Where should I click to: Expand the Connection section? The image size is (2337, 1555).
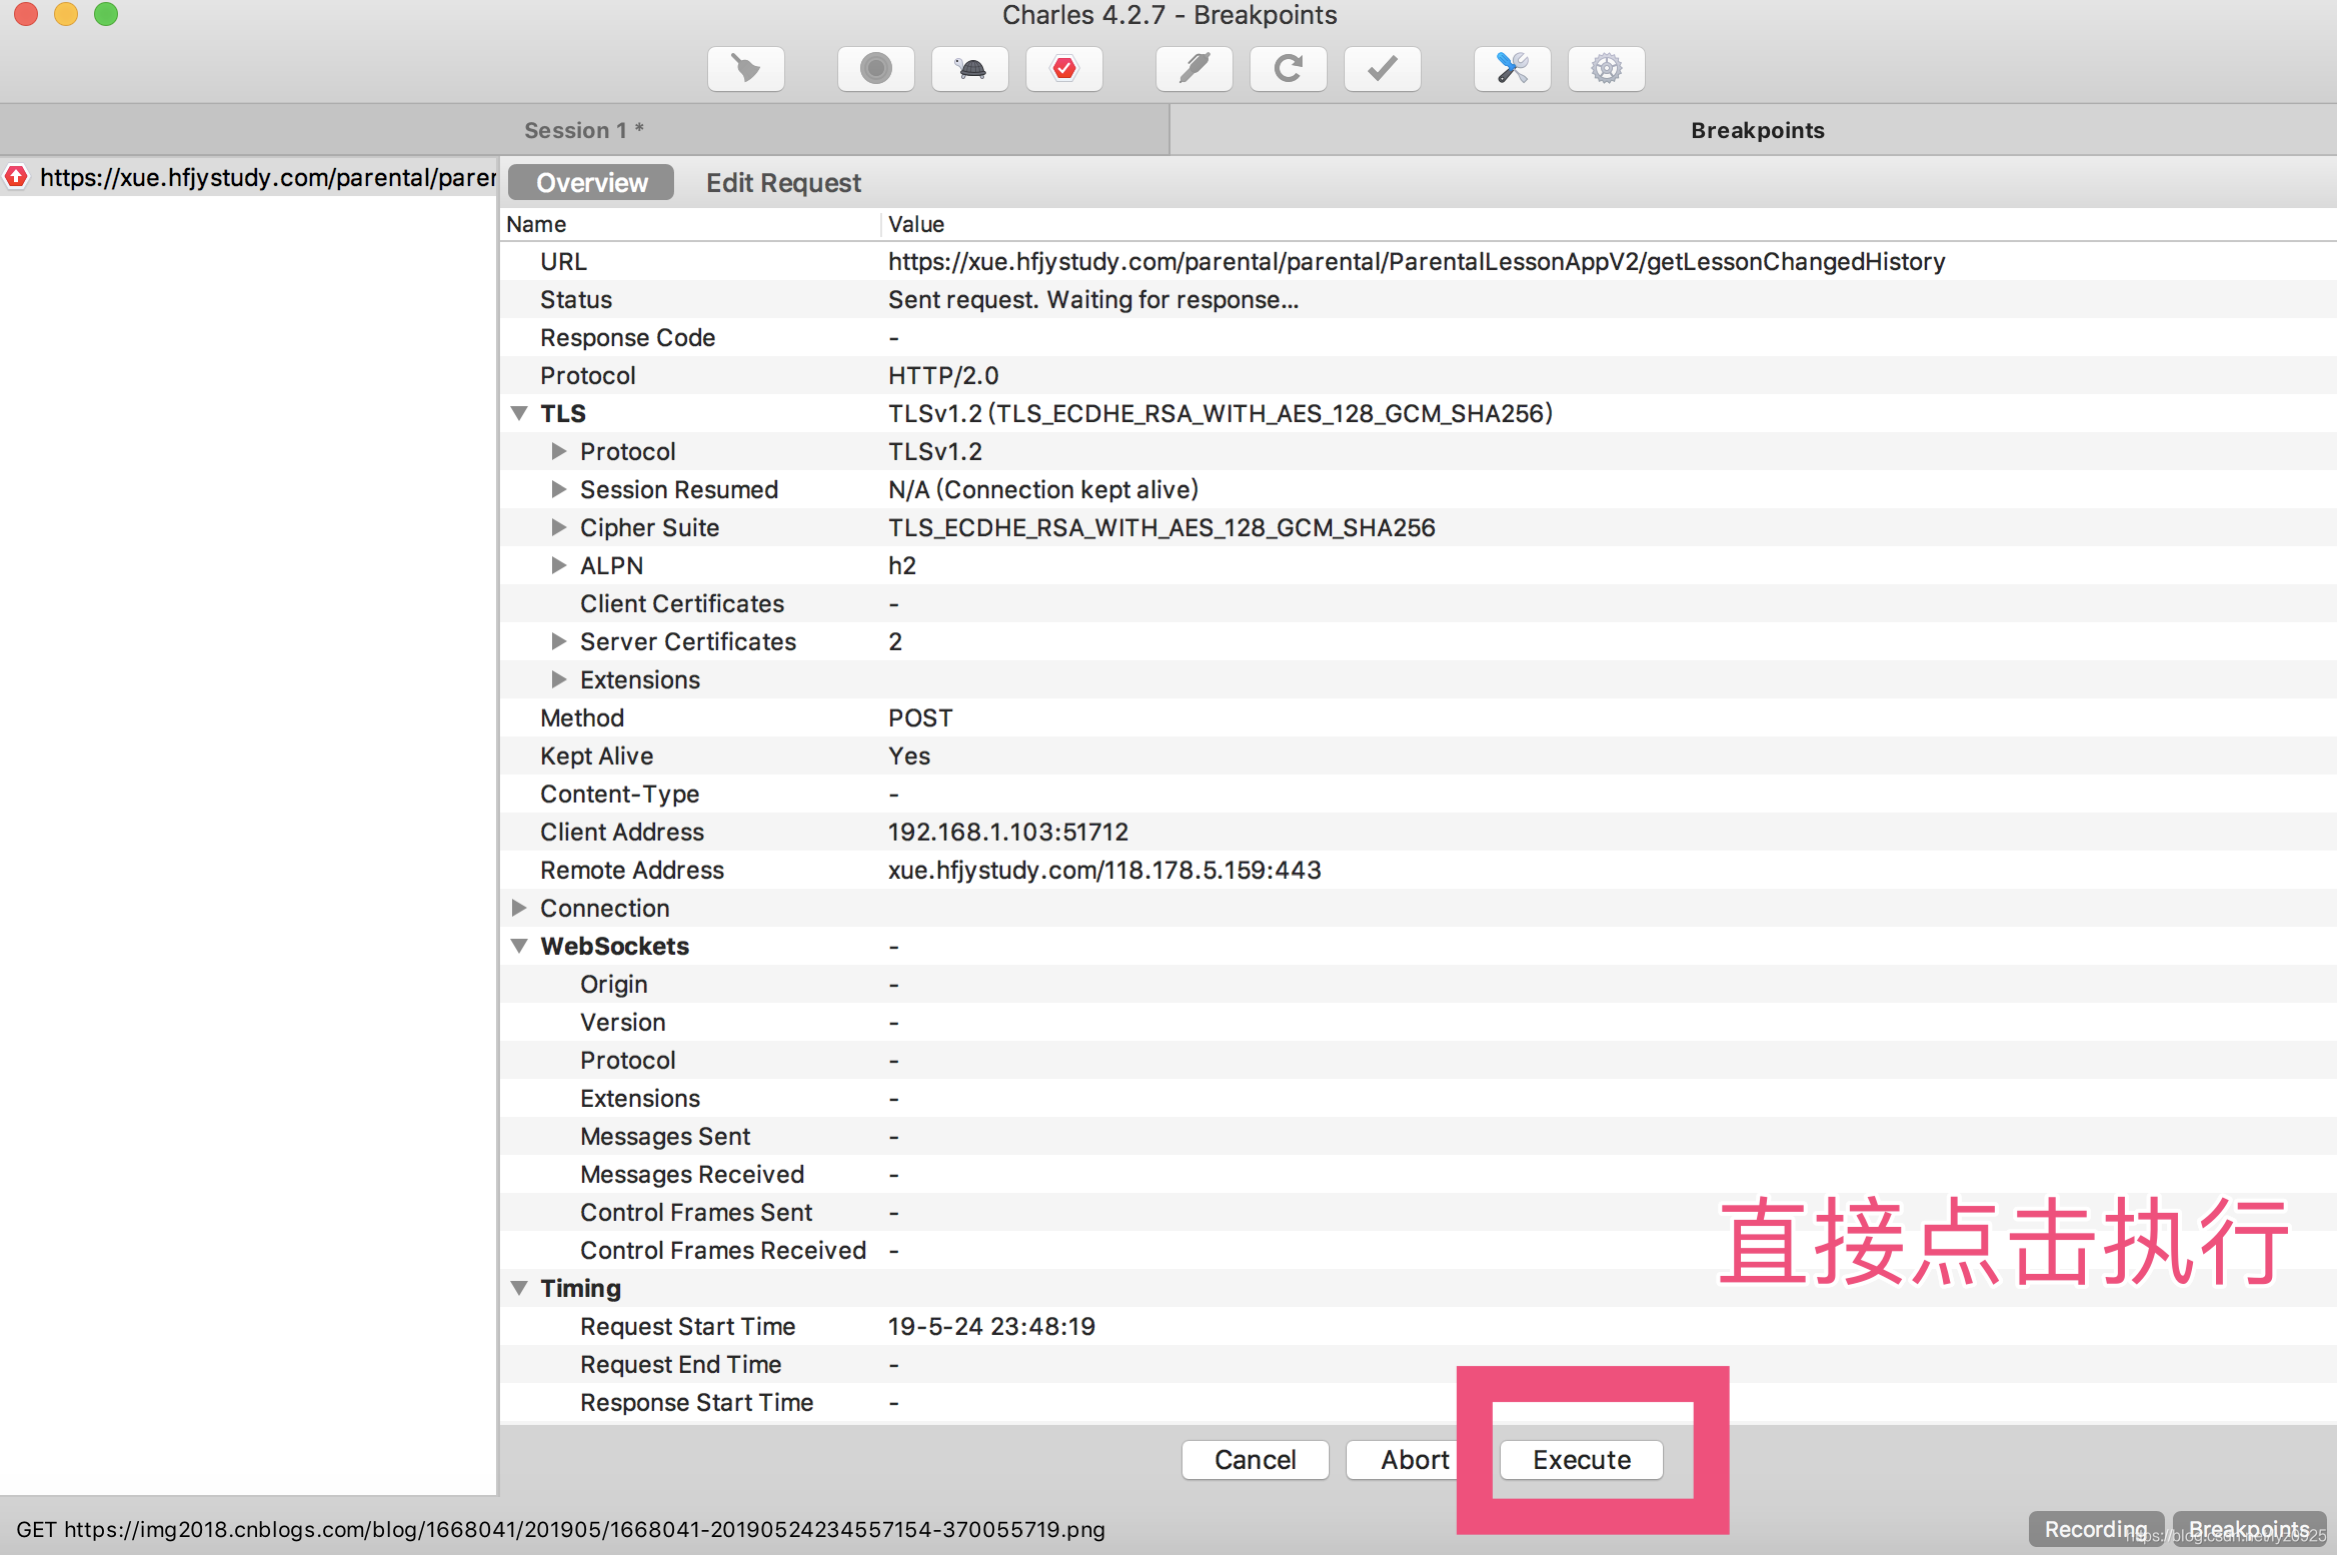click(519, 907)
